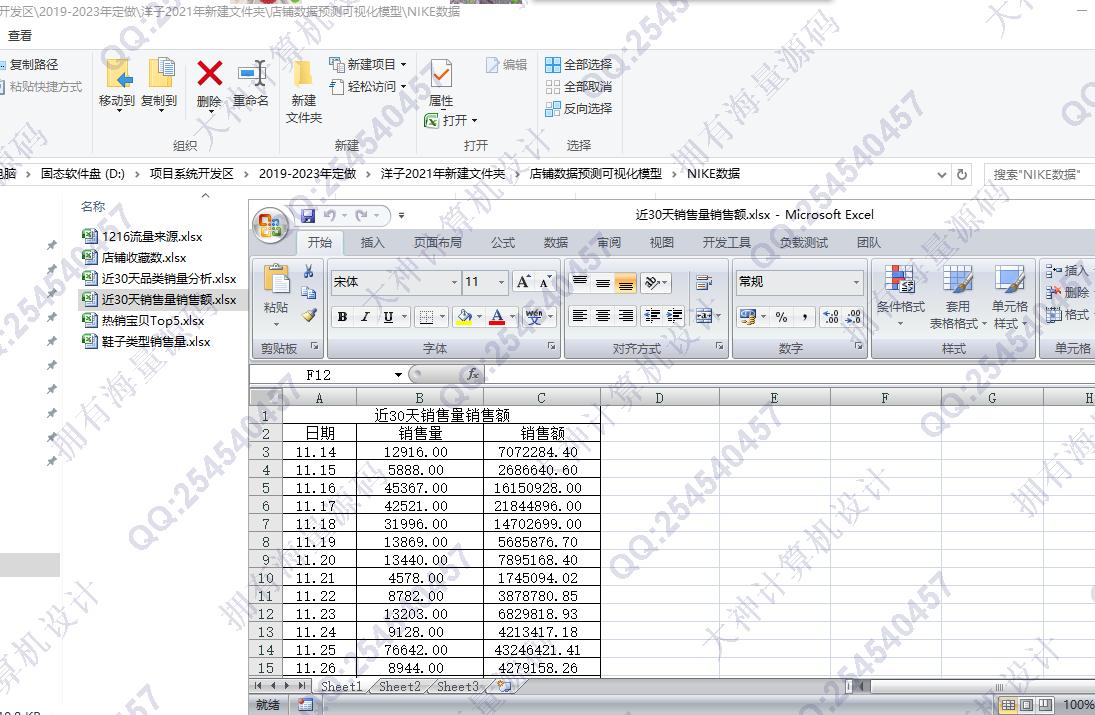The image size is (1095, 715).
Task: Switch to the 公式 ribbon tab
Action: click(x=503, y=242)
